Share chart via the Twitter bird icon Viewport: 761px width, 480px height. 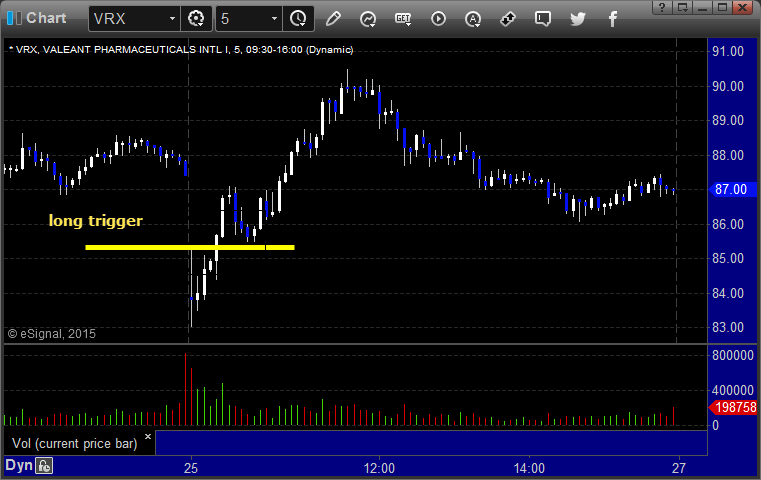point(578,19)
